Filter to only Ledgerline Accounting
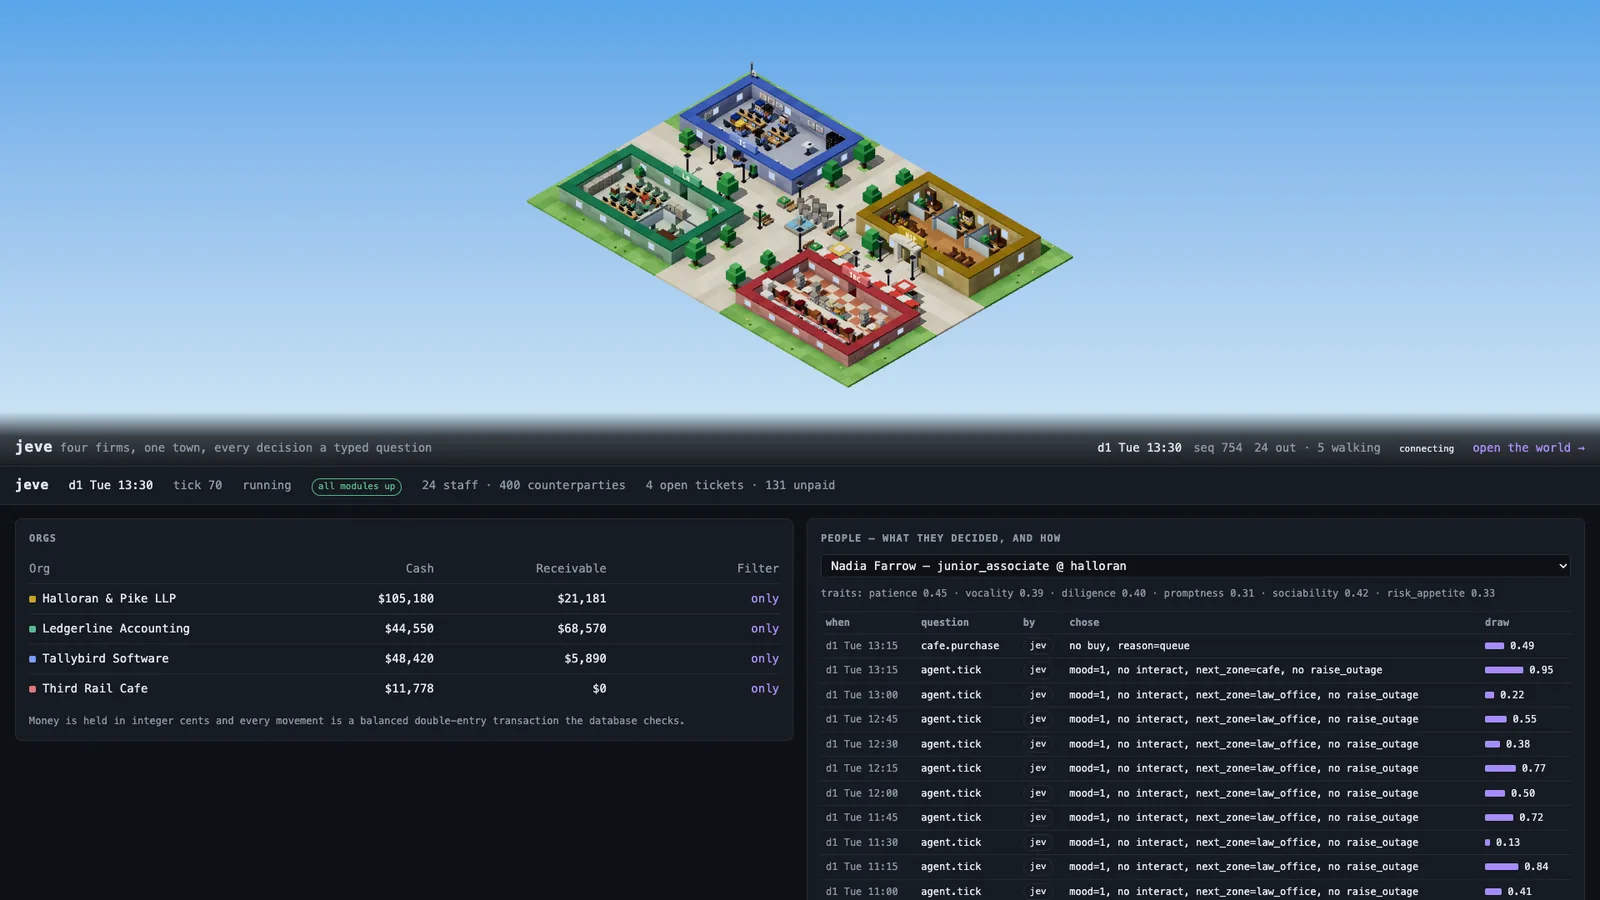1600x900 pixels. pyautogui.click(x=764, y=629)
